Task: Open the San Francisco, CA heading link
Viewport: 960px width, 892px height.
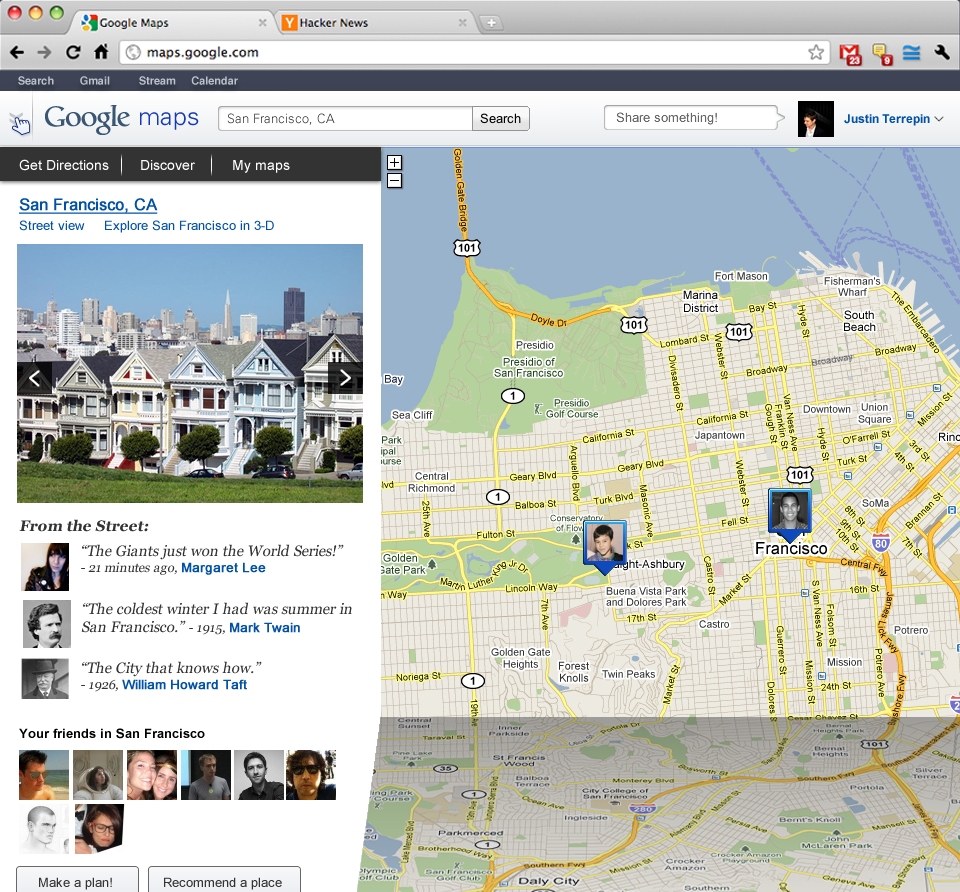Action: (88, 204)
